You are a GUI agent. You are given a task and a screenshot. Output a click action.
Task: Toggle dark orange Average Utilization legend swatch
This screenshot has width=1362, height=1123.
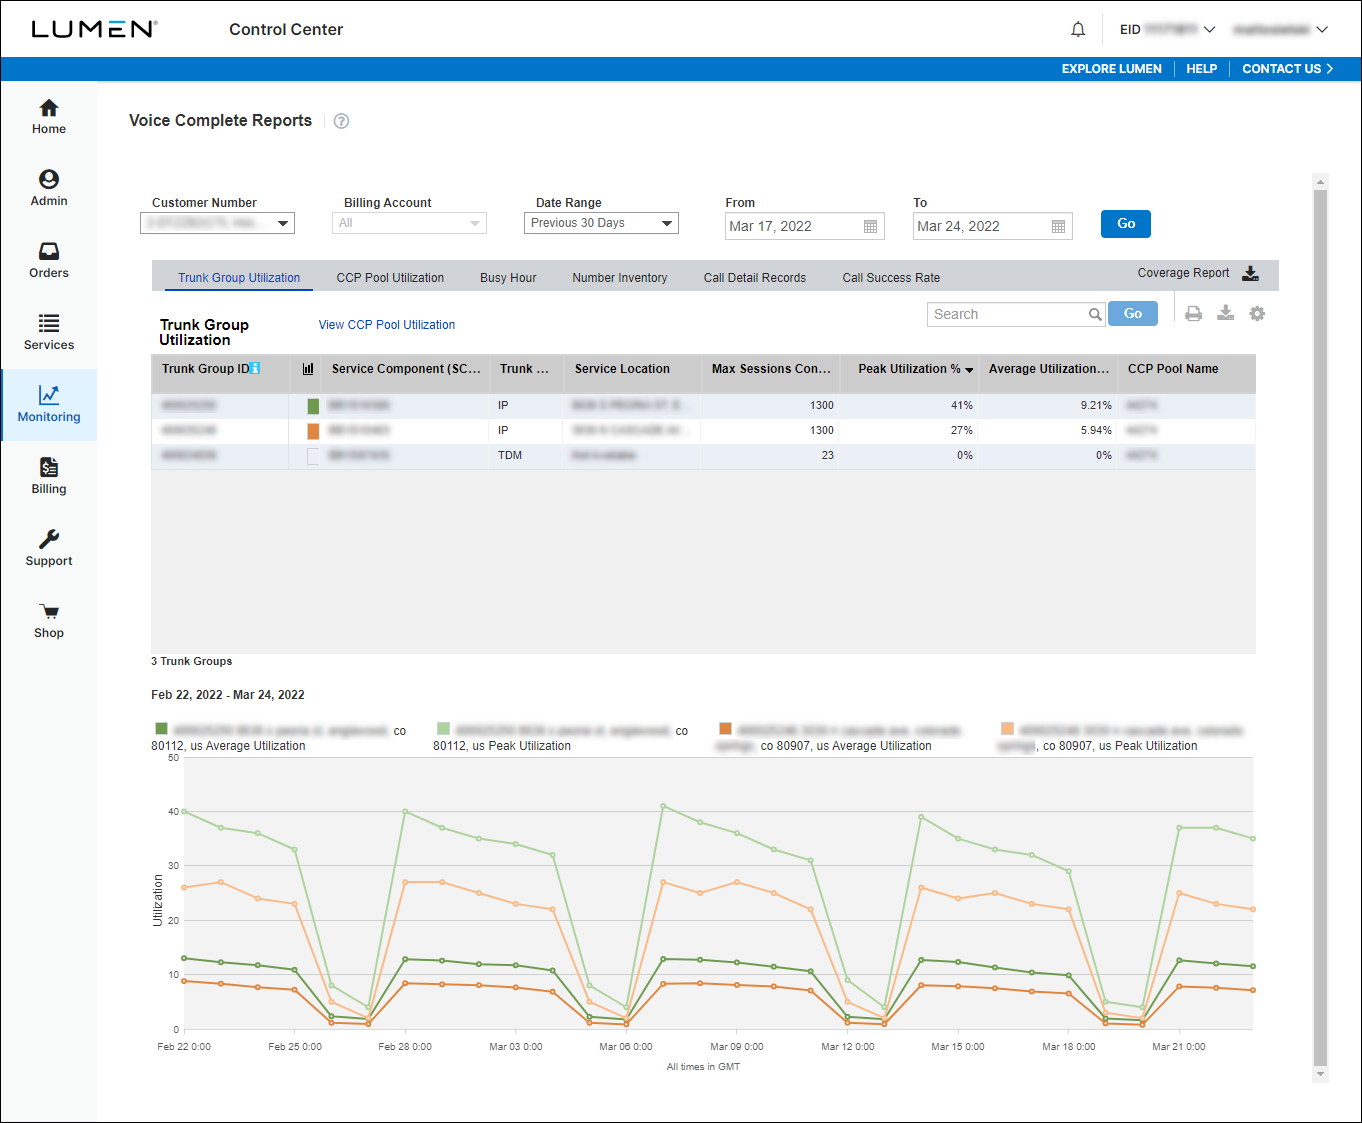point(726,729)
